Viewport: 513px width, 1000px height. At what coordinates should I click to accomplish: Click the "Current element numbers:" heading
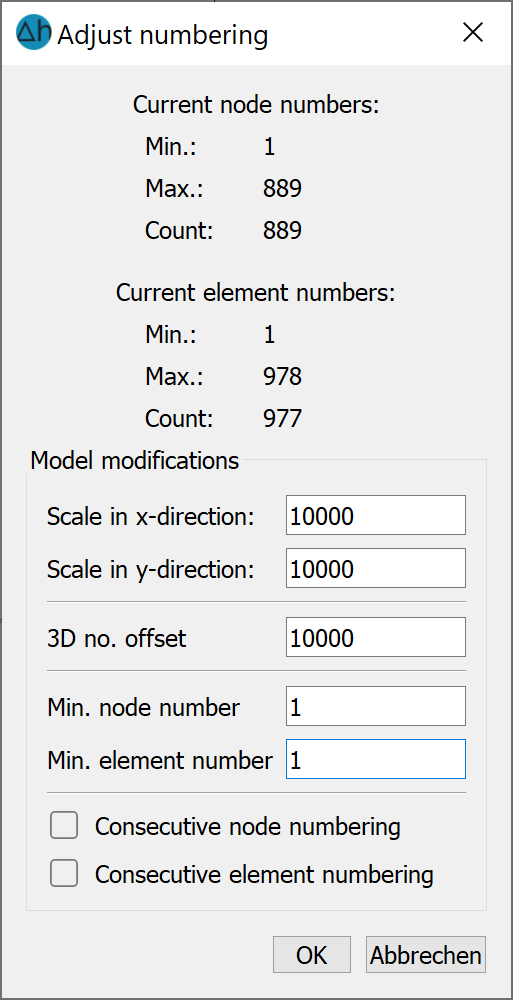(x=256, y=293)
